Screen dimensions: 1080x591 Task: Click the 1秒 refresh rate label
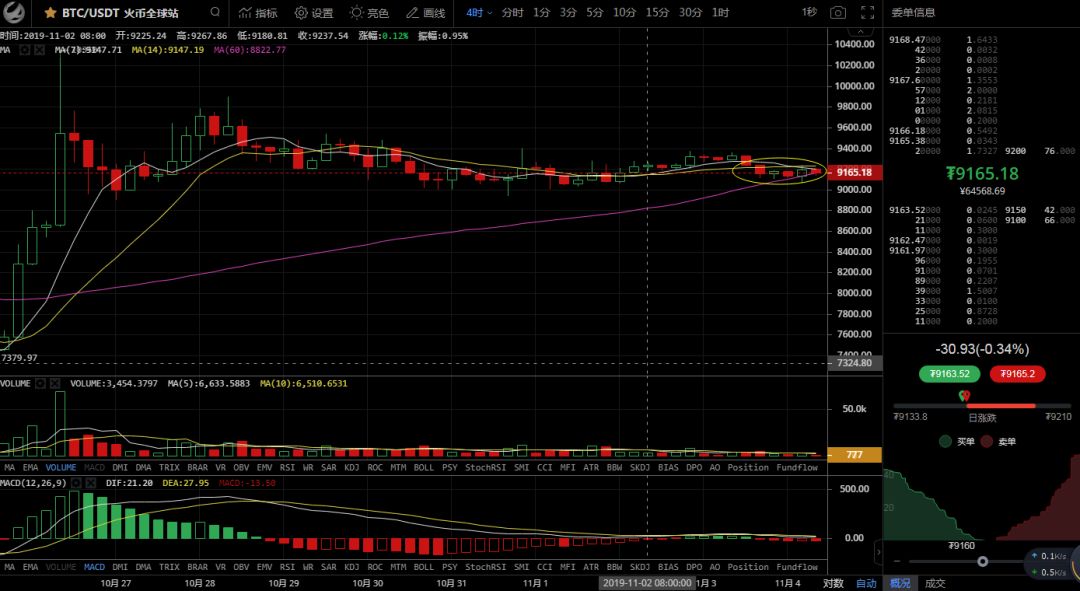pyautogui.click(x=809, y=12)
